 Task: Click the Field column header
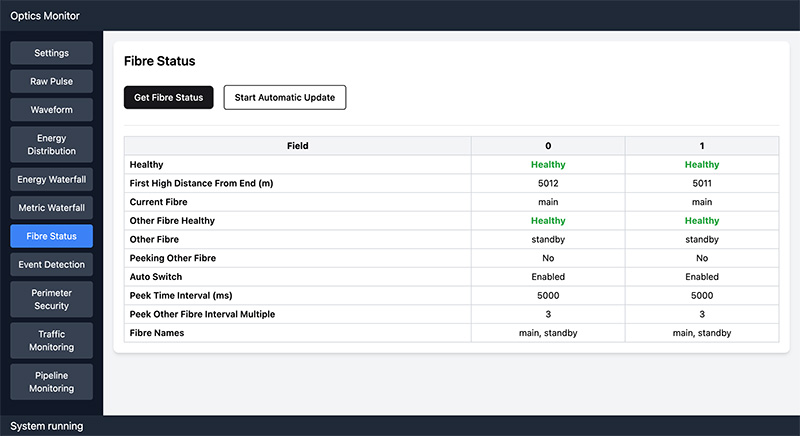pos(297,146)
